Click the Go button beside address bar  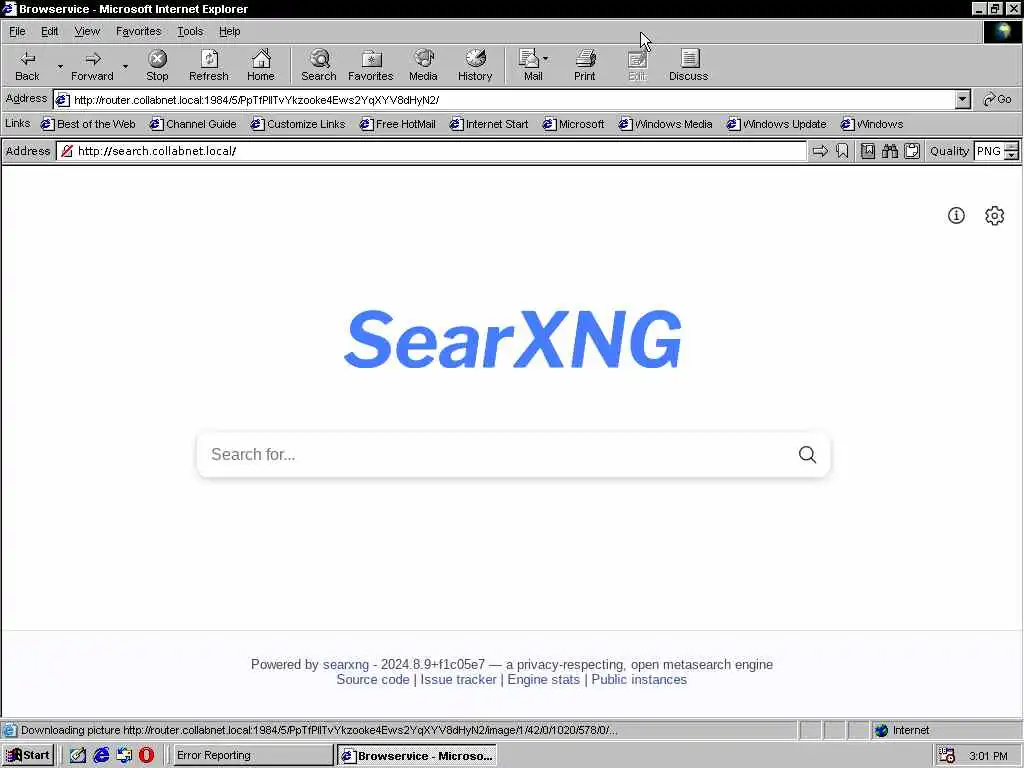pyautogui.click(x=997, y=99)
